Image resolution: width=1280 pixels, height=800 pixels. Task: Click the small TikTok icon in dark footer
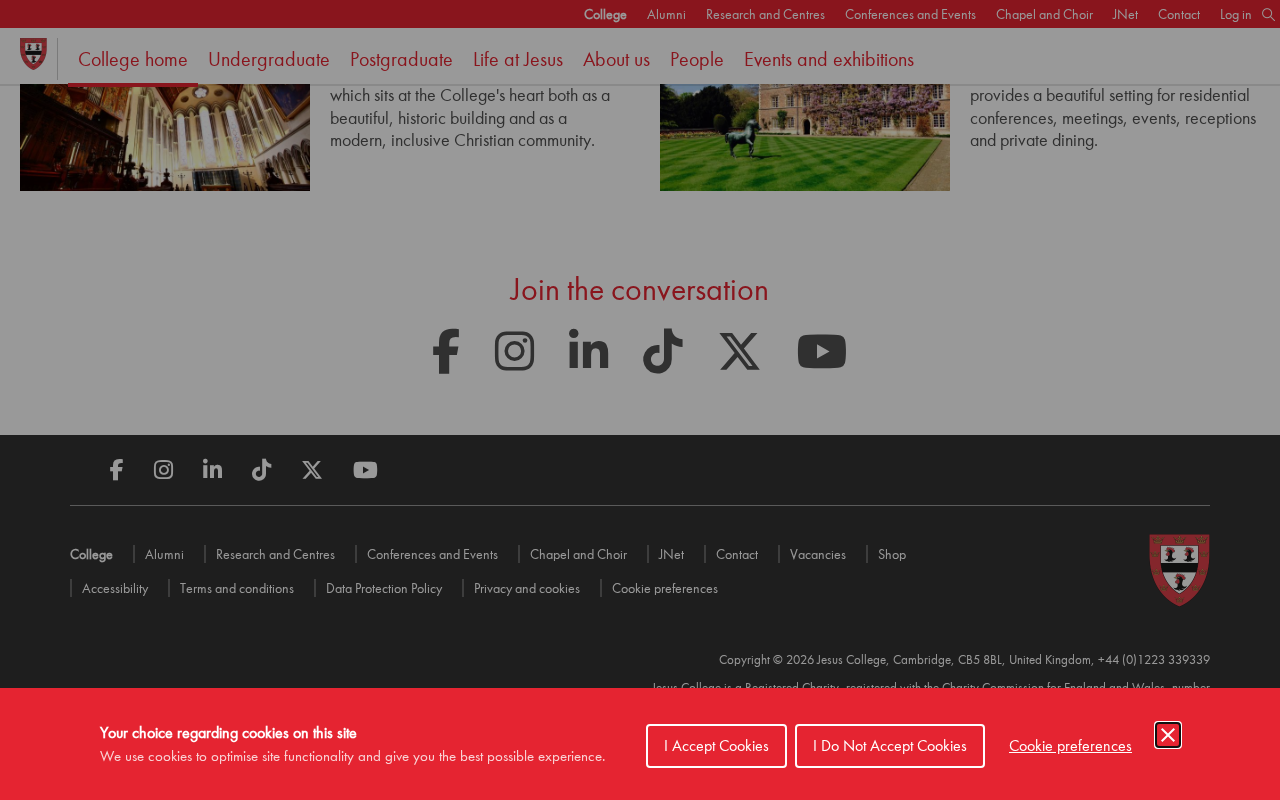click(x=261, y=470)
